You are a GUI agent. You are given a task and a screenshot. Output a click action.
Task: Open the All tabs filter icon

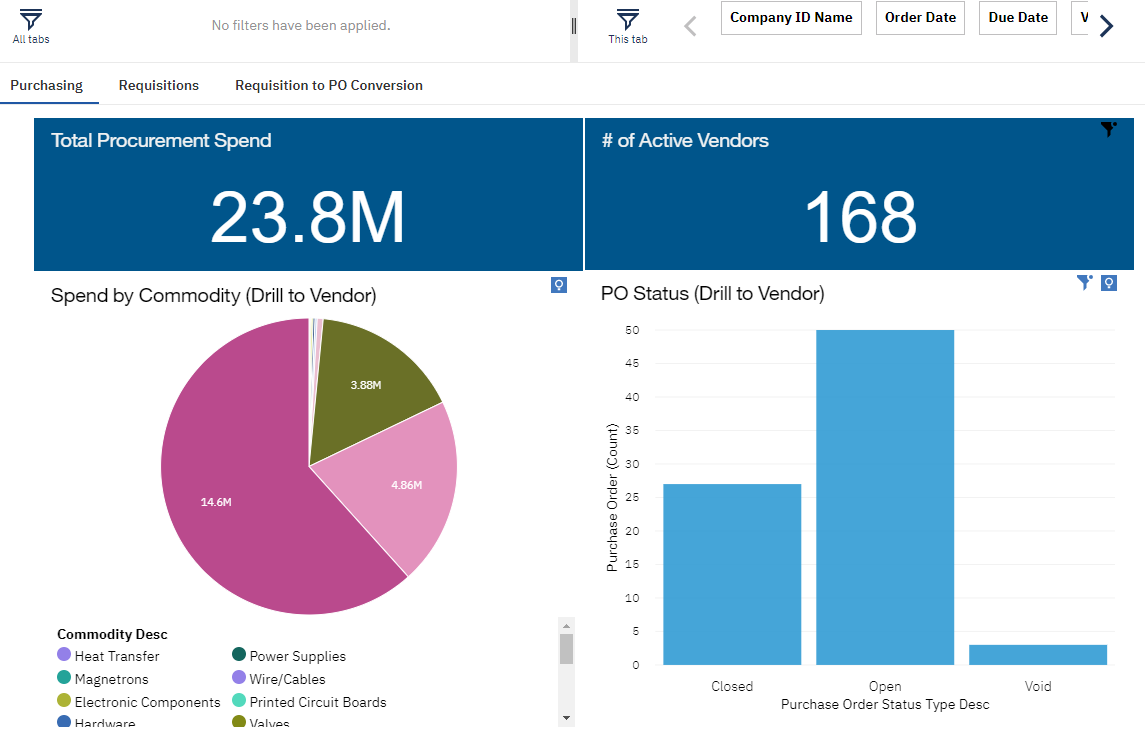coord(31,20)
